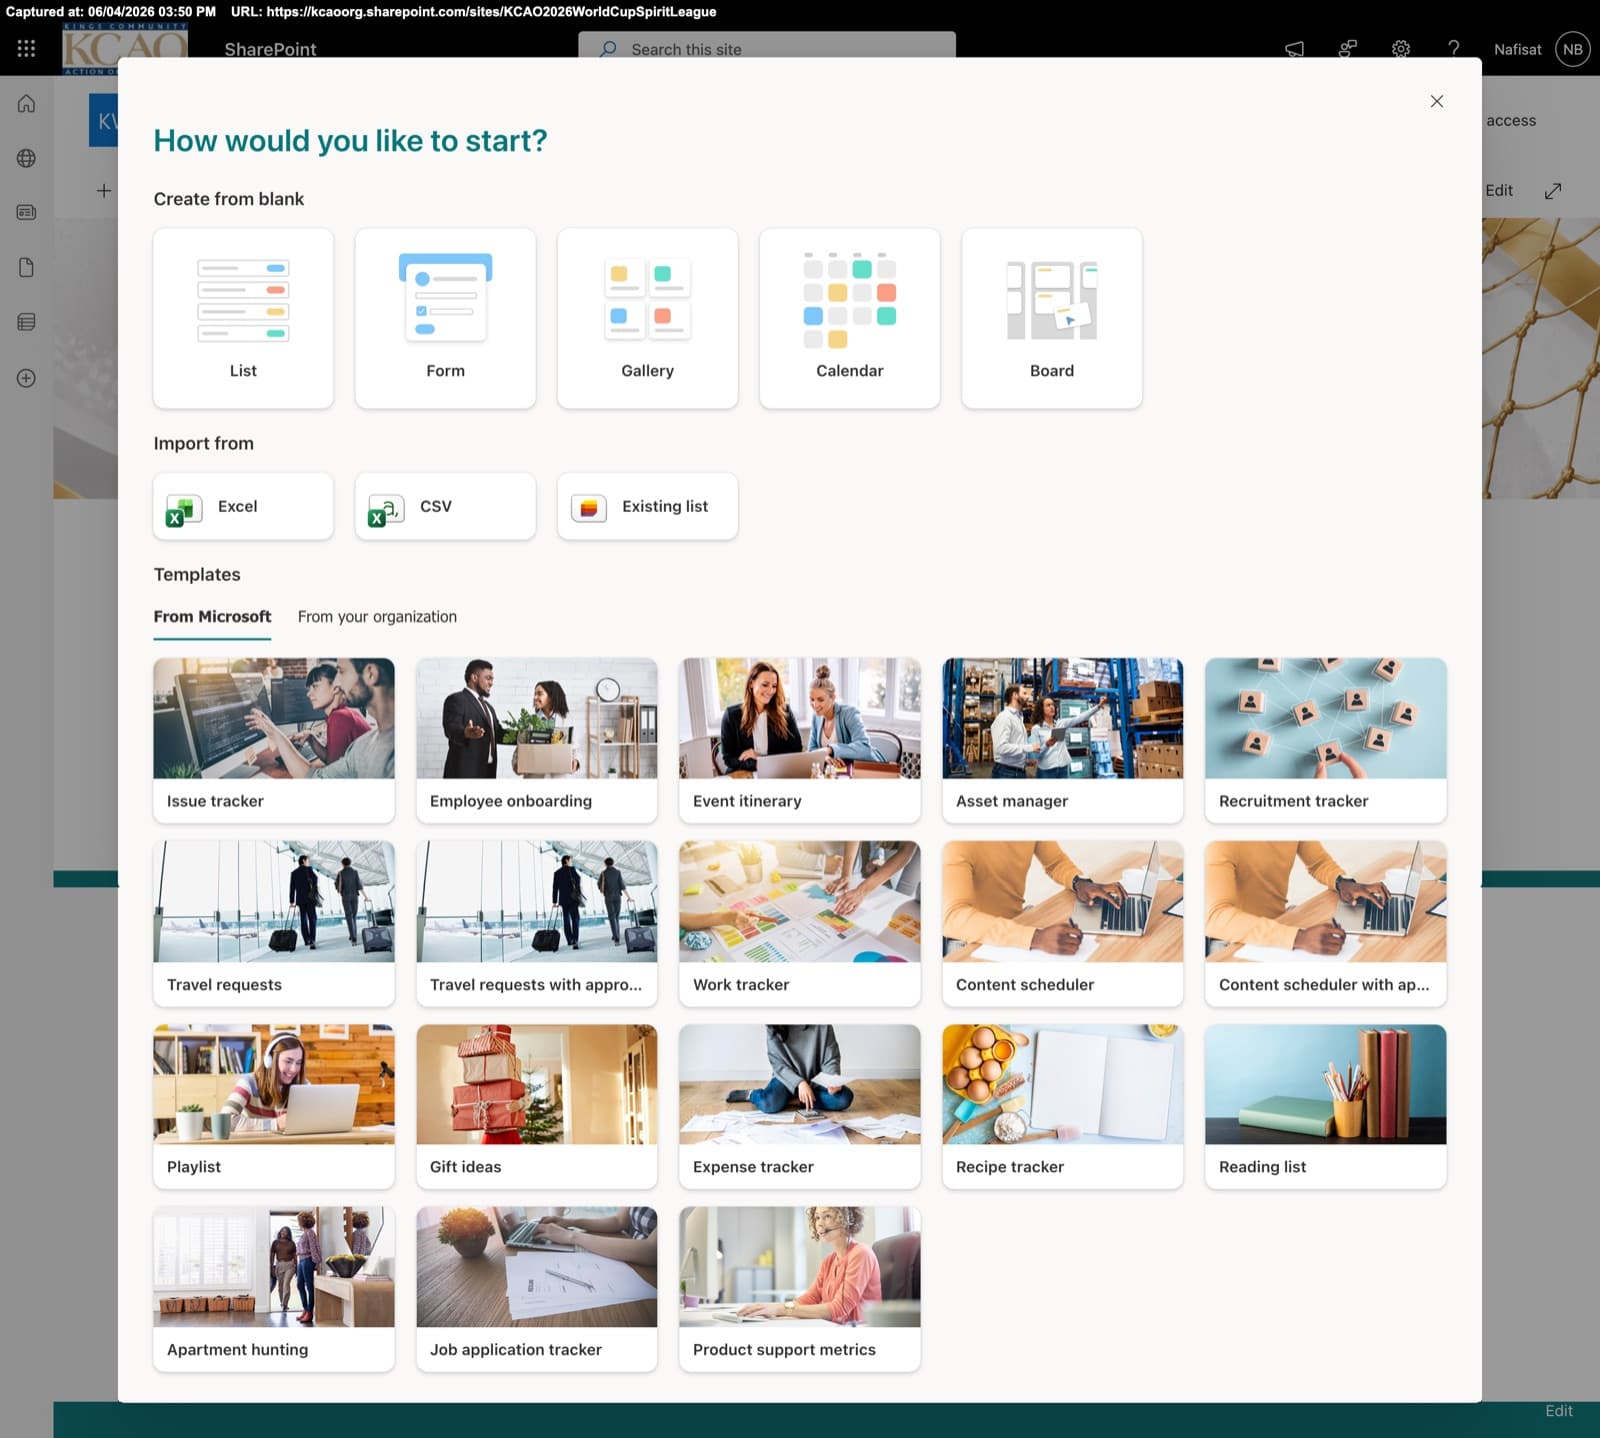Viewport: 1600px width, 1438px height.
Task: Click the Search this site box
Action: [x=766, y=48]
